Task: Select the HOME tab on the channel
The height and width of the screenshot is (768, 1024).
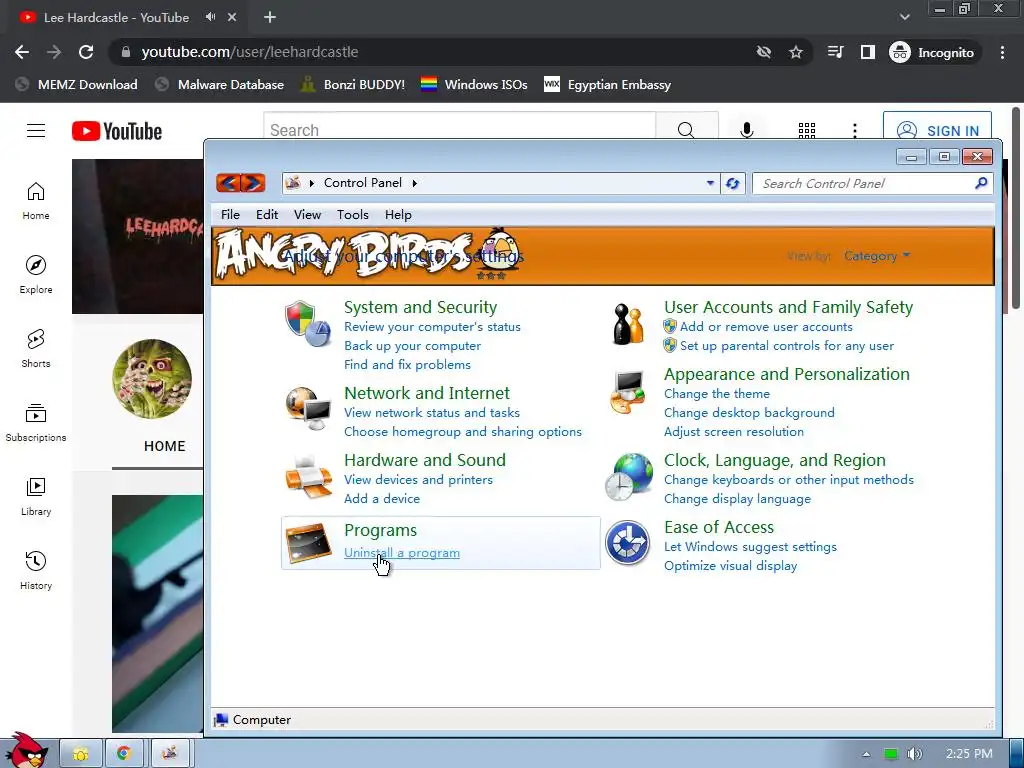Action: click(165, 447)
